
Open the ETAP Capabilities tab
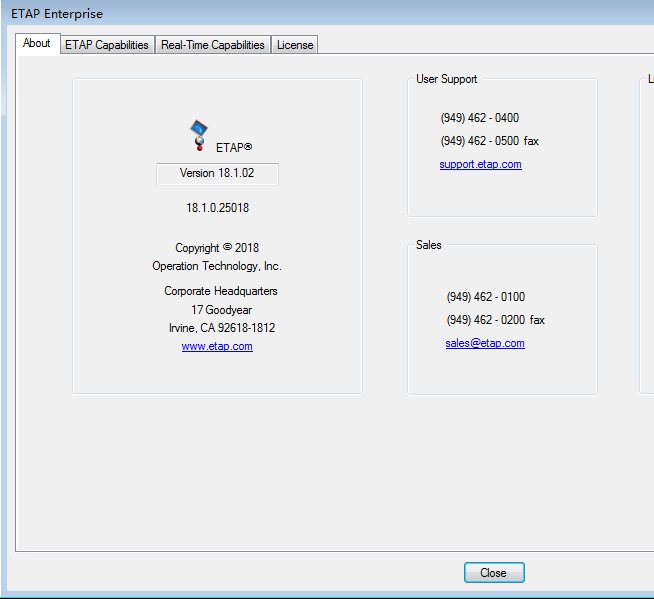click(x=107, y=45)
